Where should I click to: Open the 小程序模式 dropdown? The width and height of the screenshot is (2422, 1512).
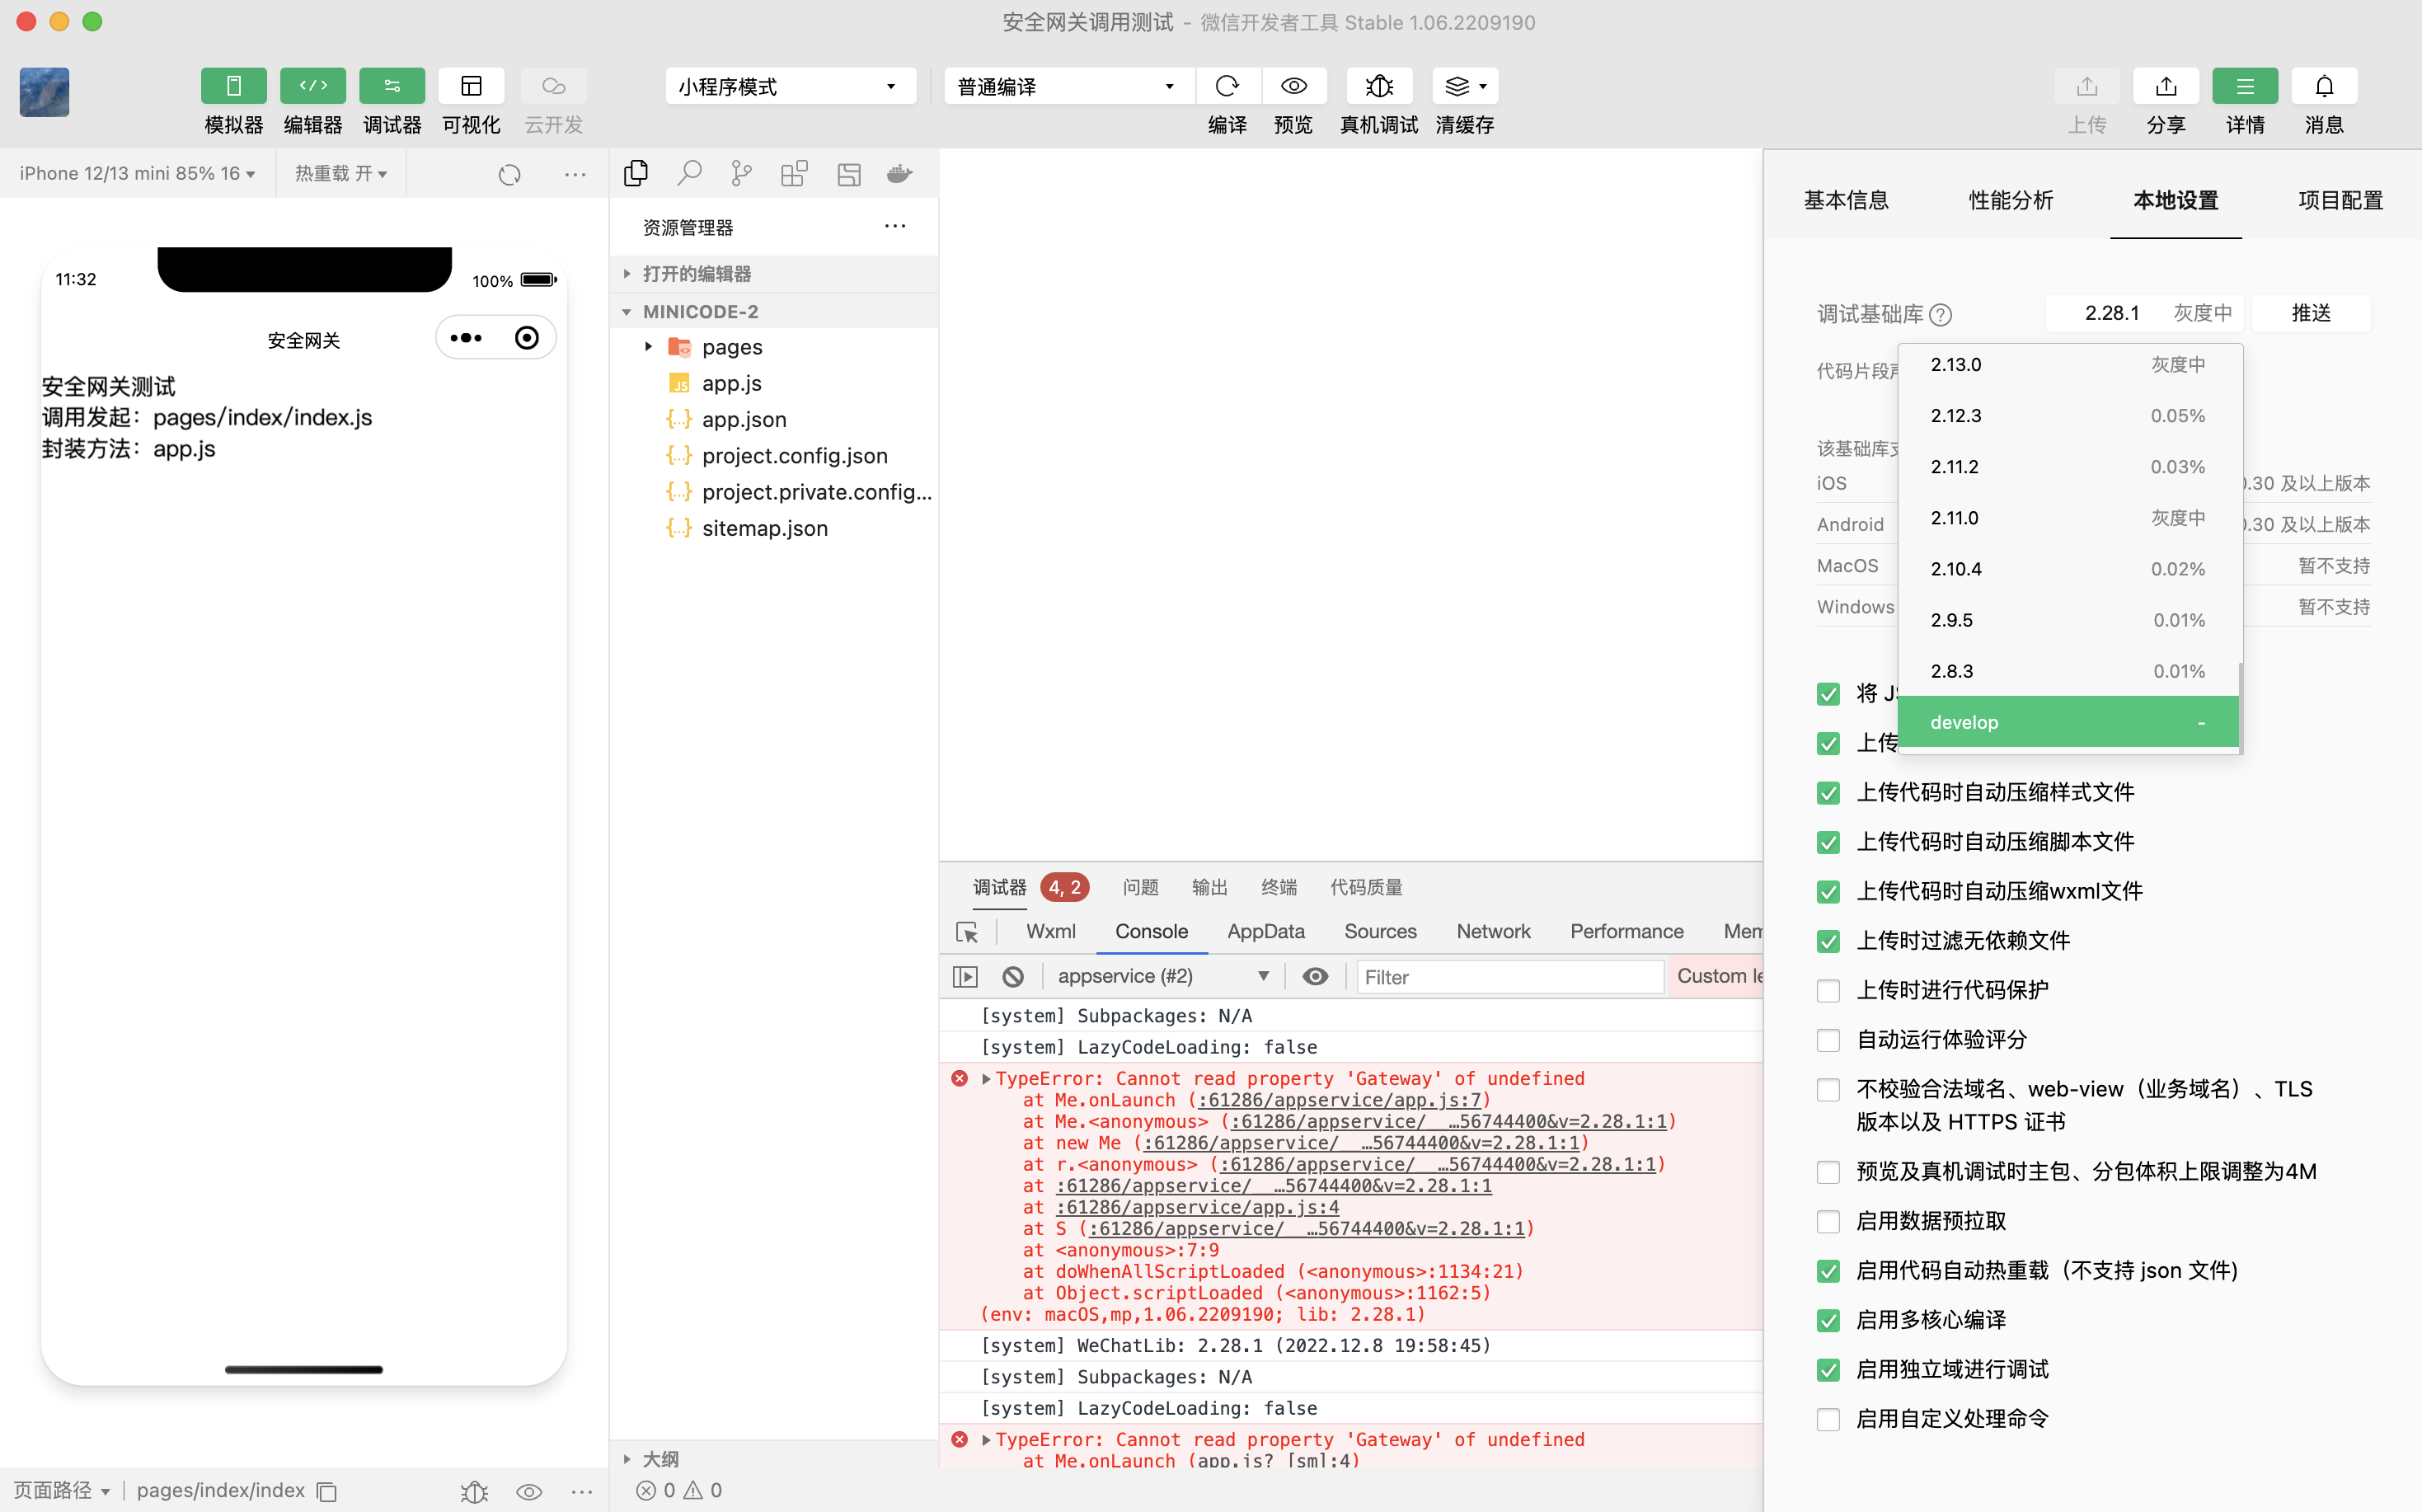coord(789,86)
